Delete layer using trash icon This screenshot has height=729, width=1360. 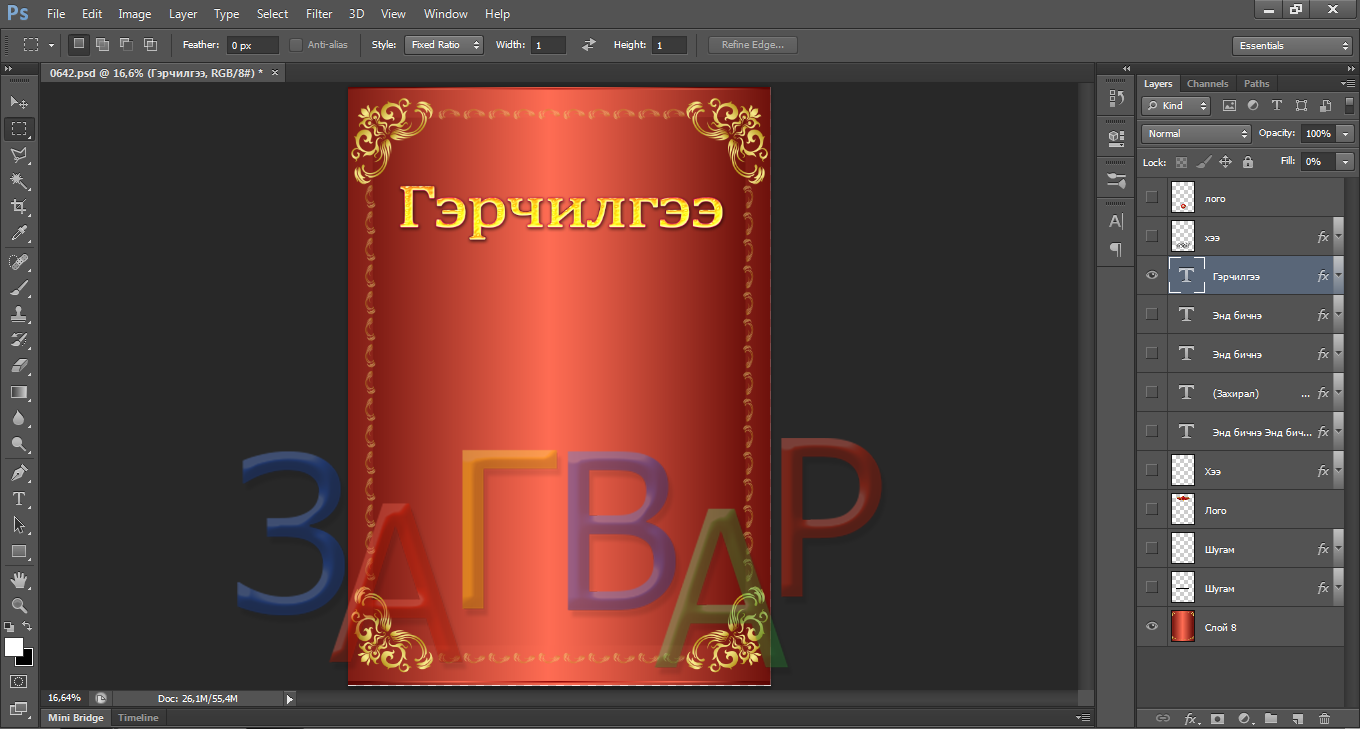(1324, 718)
